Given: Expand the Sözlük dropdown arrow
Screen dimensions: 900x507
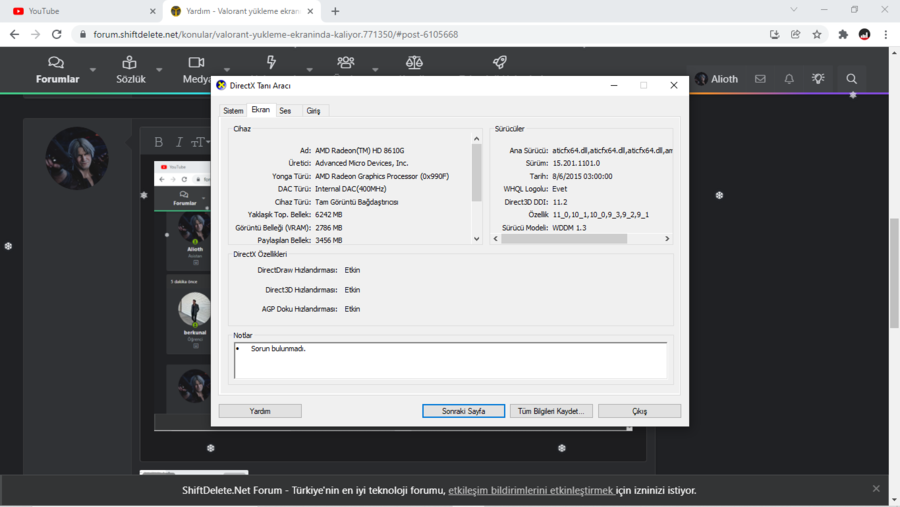Looking at the screenshot, I should [x=159, y=70].
